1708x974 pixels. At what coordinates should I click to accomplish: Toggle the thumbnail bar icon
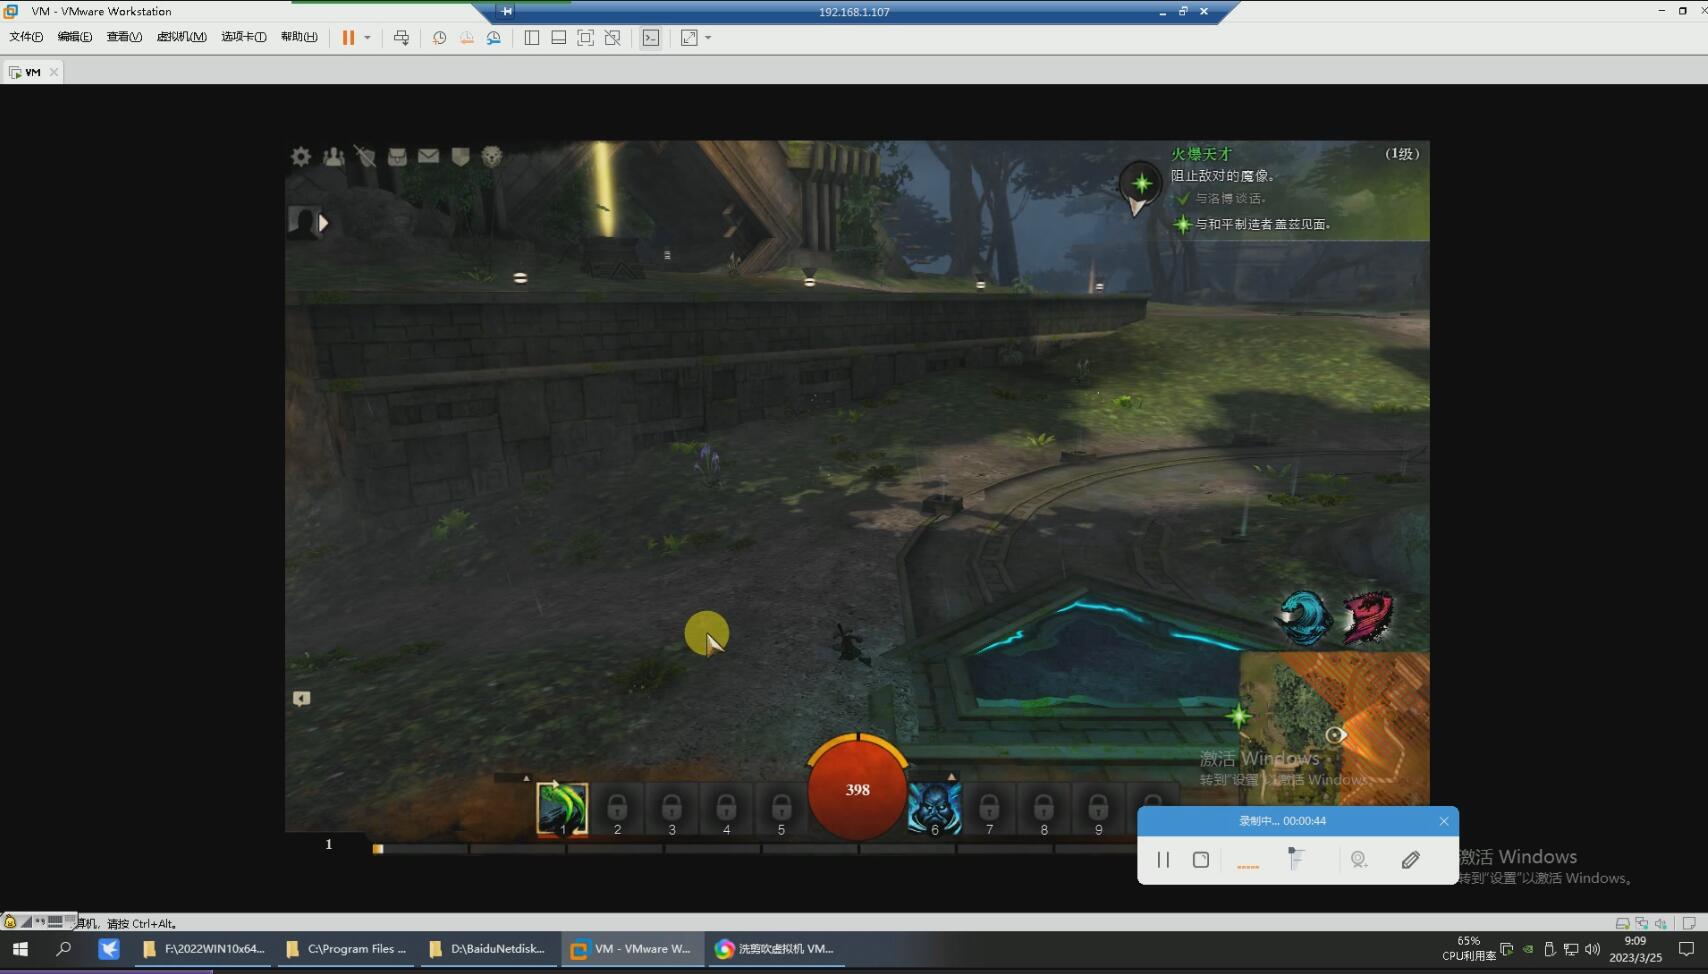559,37
